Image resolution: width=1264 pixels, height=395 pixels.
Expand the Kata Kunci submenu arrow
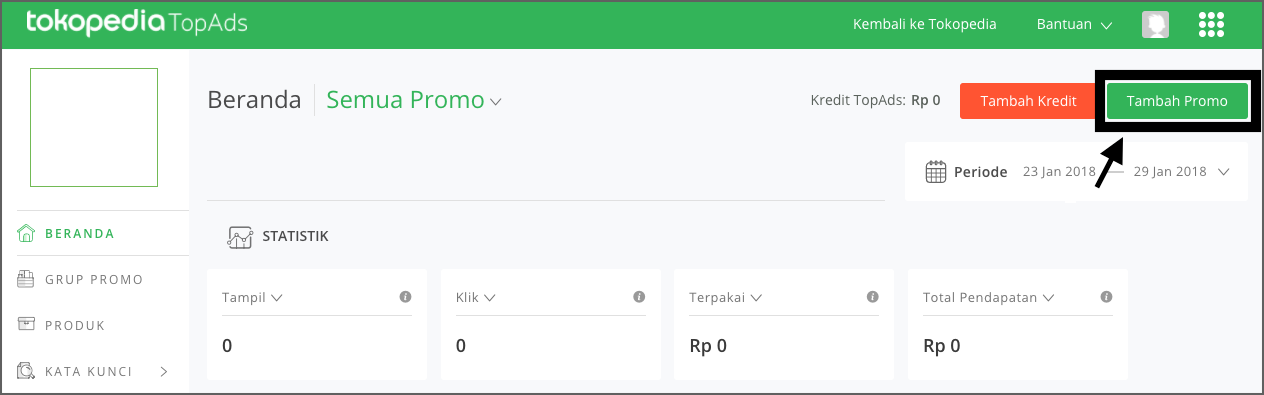[x=164, y=372]
